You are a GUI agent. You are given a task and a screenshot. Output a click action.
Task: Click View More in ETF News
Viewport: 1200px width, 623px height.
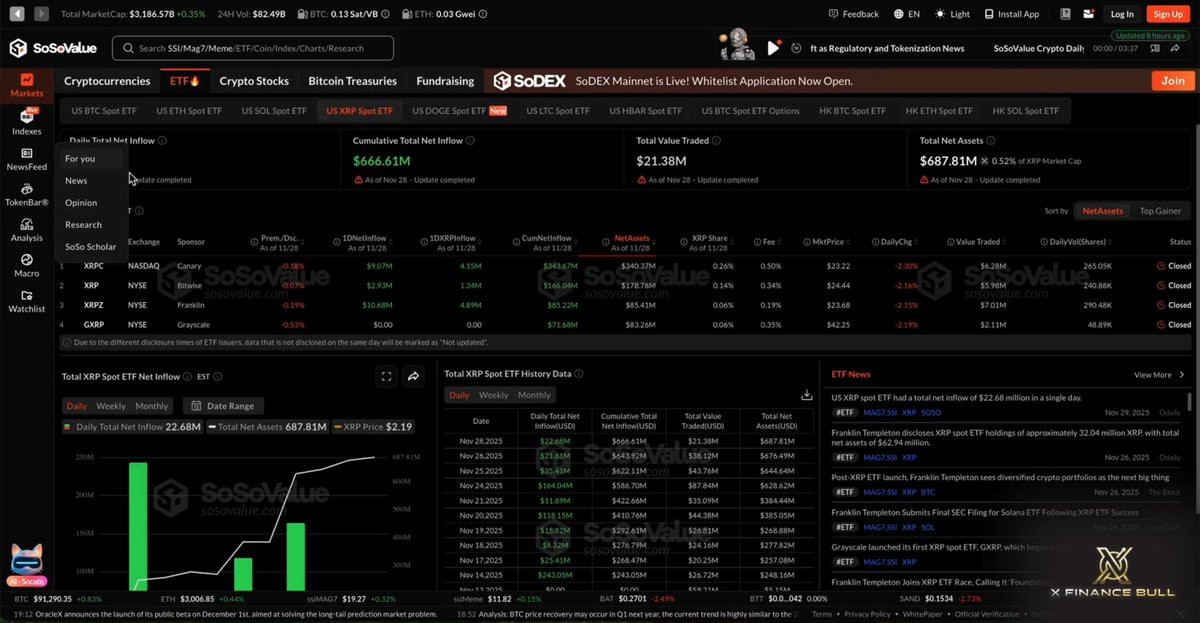(x=1159, y=375)
